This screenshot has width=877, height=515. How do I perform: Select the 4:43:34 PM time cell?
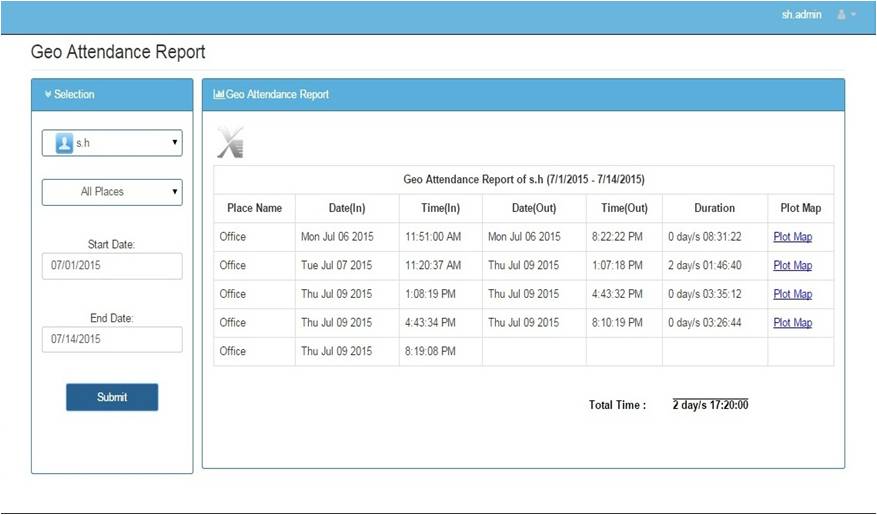pyautogui.click(x=441, y=323)
